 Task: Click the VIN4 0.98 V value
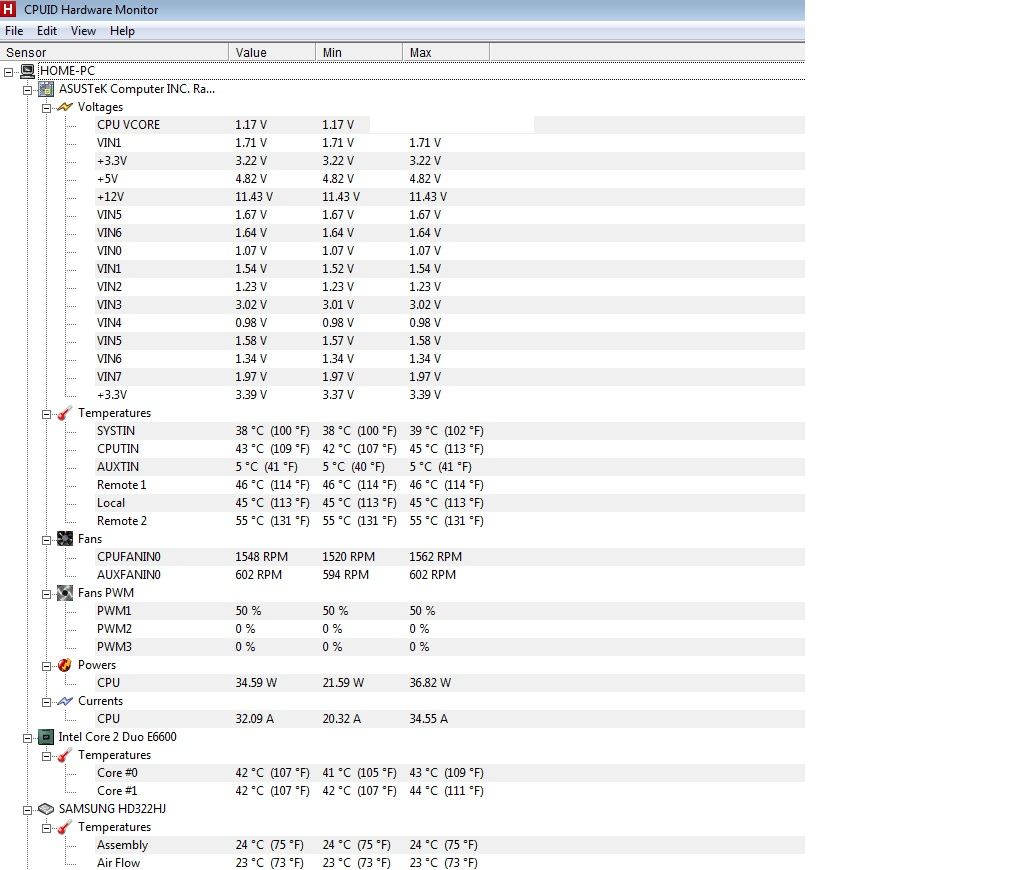[251, 323]
